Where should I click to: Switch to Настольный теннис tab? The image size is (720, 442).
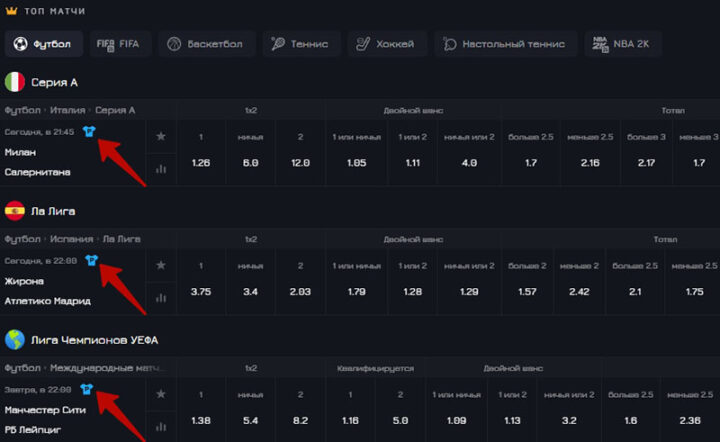[x=504, y=44]
